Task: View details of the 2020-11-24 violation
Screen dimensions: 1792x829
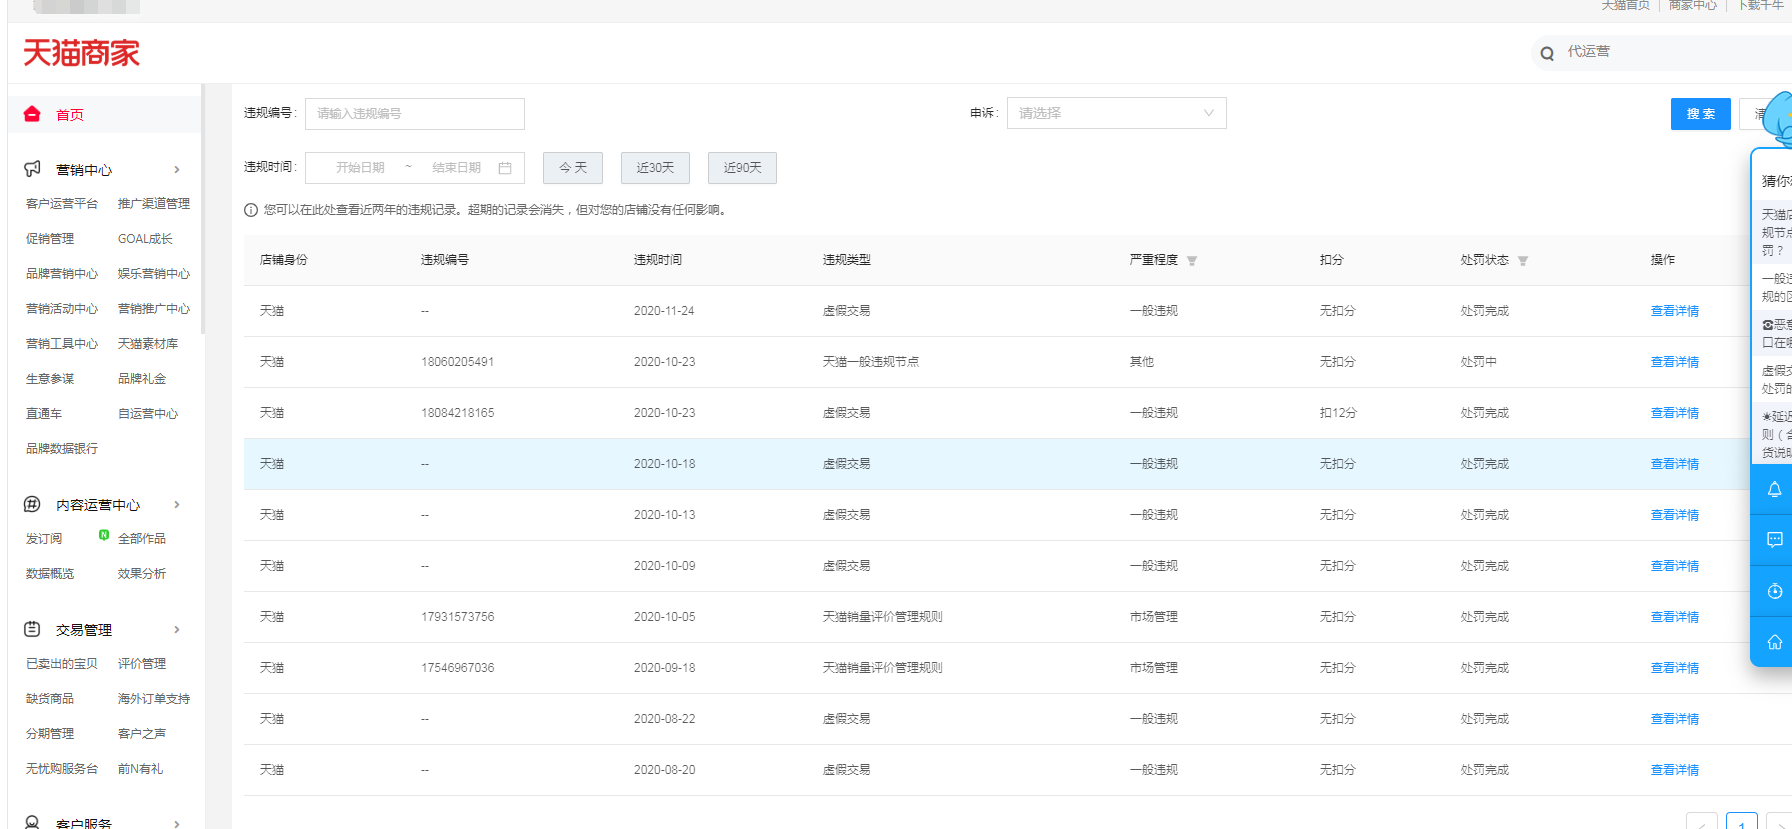Action: (x=1675, y=311)
